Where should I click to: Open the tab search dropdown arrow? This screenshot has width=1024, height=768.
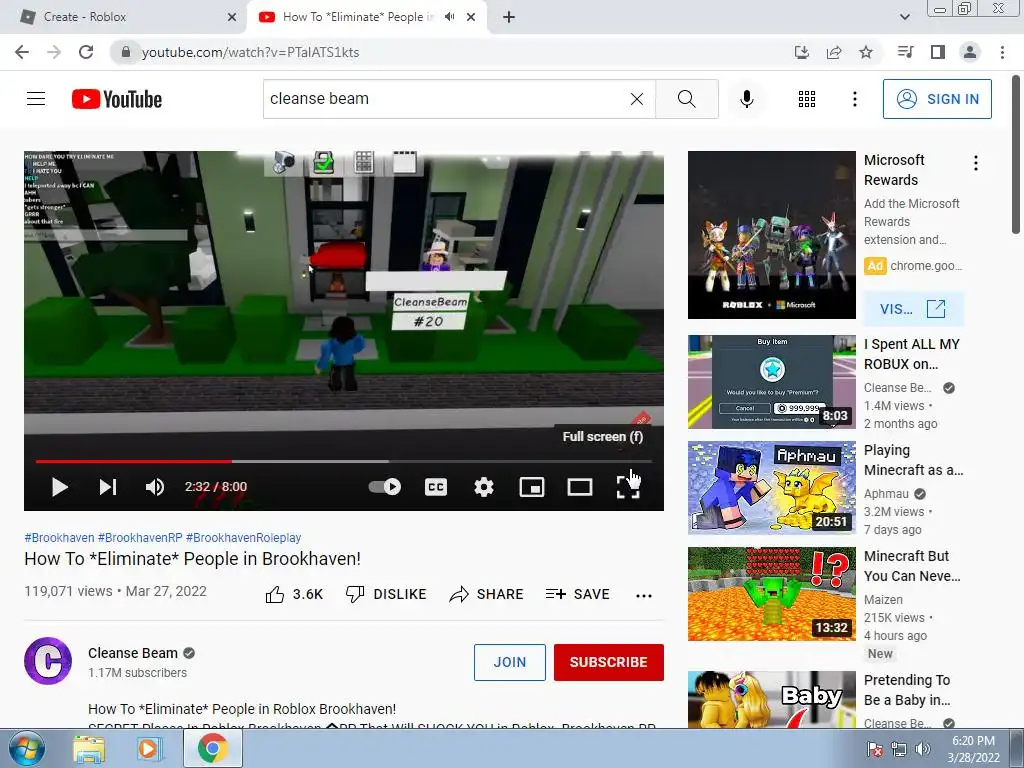click(904, 17)
